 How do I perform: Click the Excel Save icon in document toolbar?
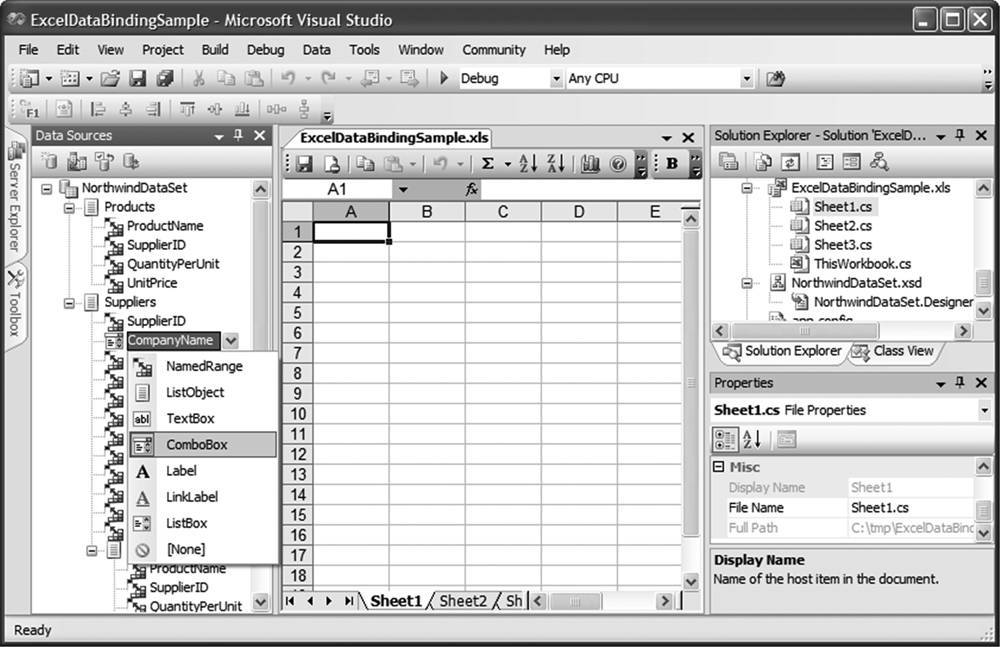click(304, 164)
